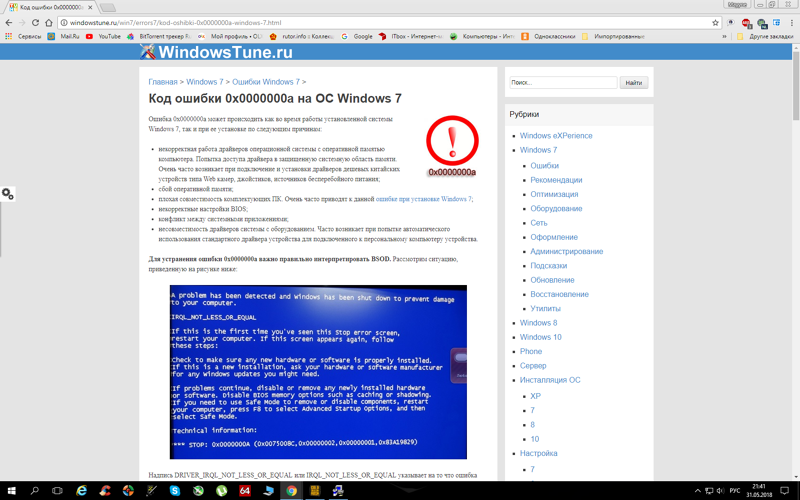The height and width of the screenshot is (500, 800).
Task: Open Настройка category
Action: click(538, 453)
